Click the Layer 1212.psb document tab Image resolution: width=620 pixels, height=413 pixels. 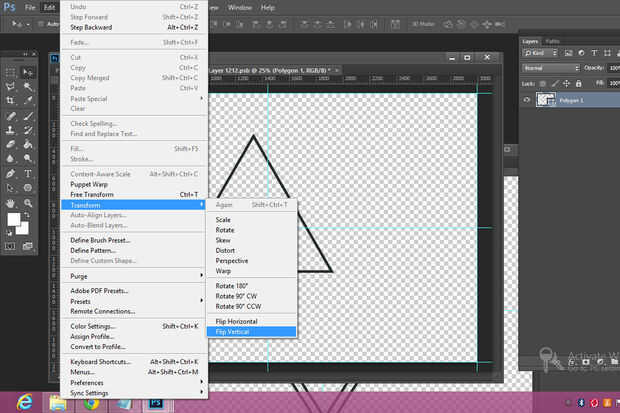point(274,70)
